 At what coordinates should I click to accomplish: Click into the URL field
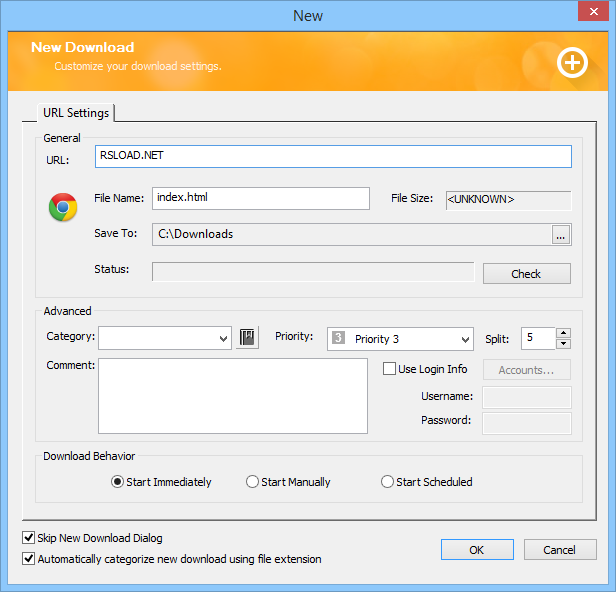coord(333,156)
